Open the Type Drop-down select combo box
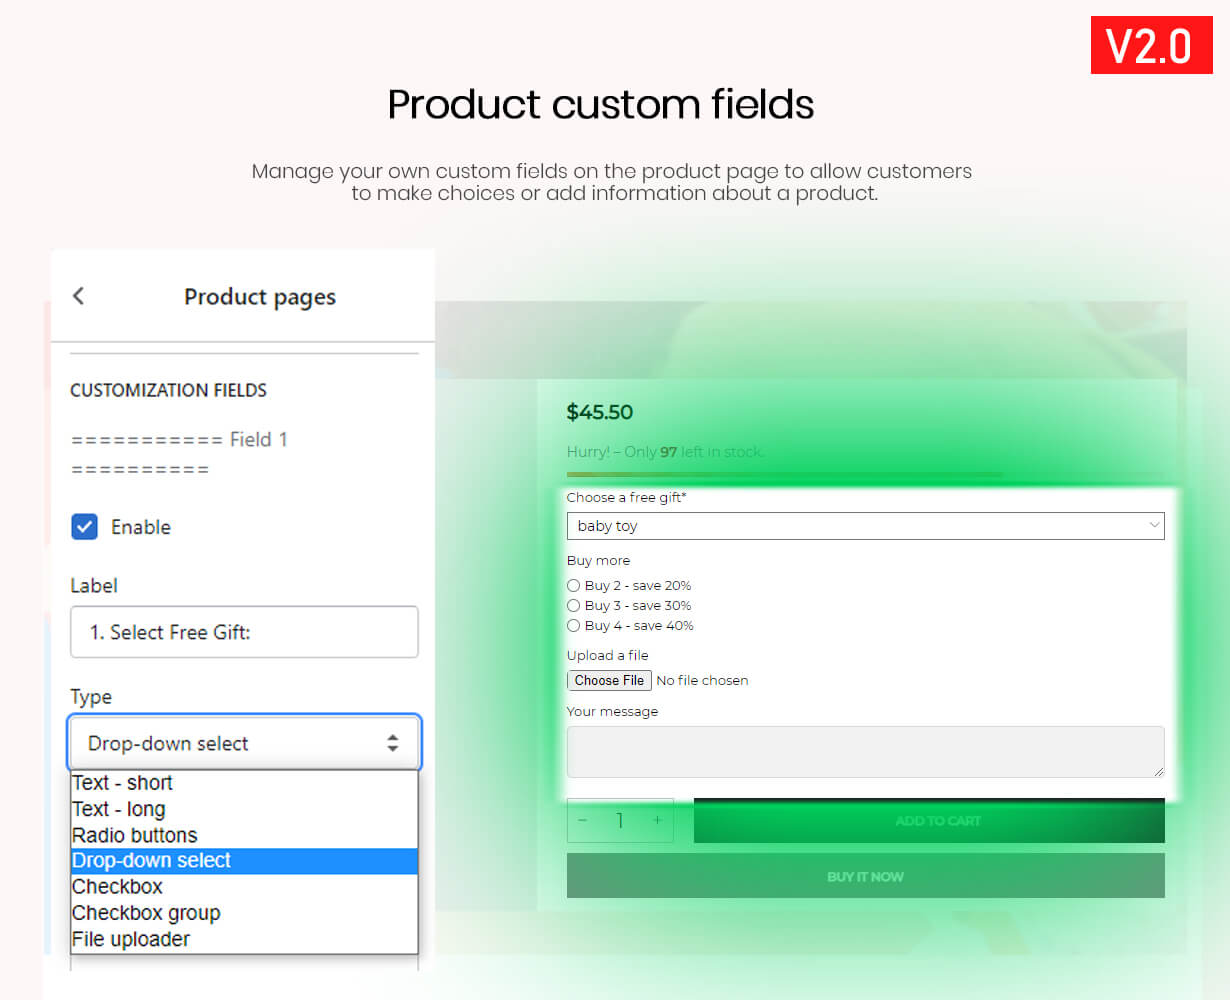This screenshot has height=1000, width=1230. (244, 743)
